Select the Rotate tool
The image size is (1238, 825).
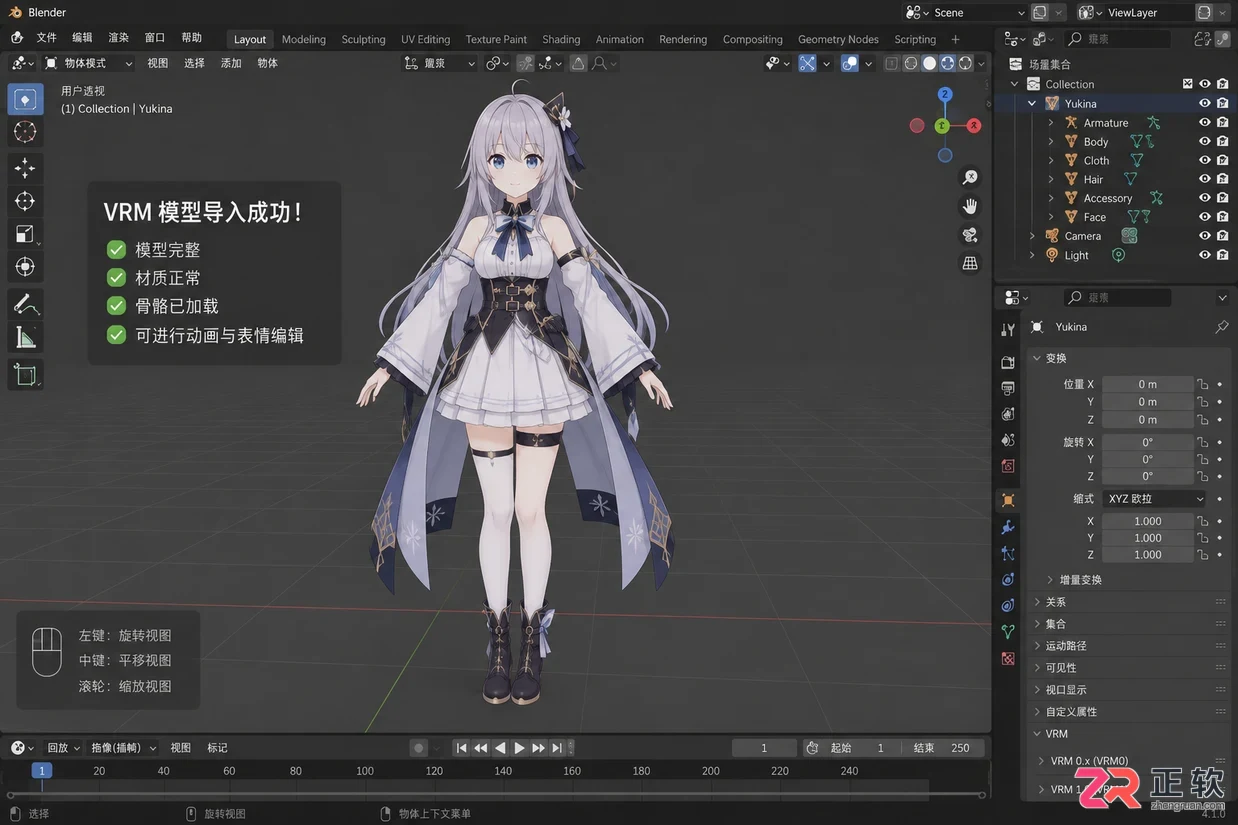point(26,201)
